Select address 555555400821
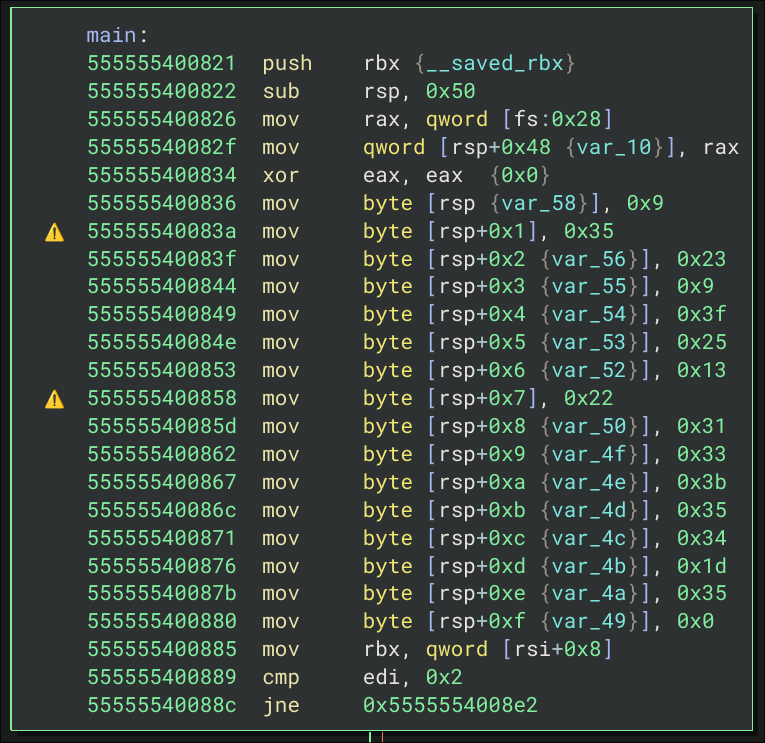 pyautogui.click(x=162, y=64)
